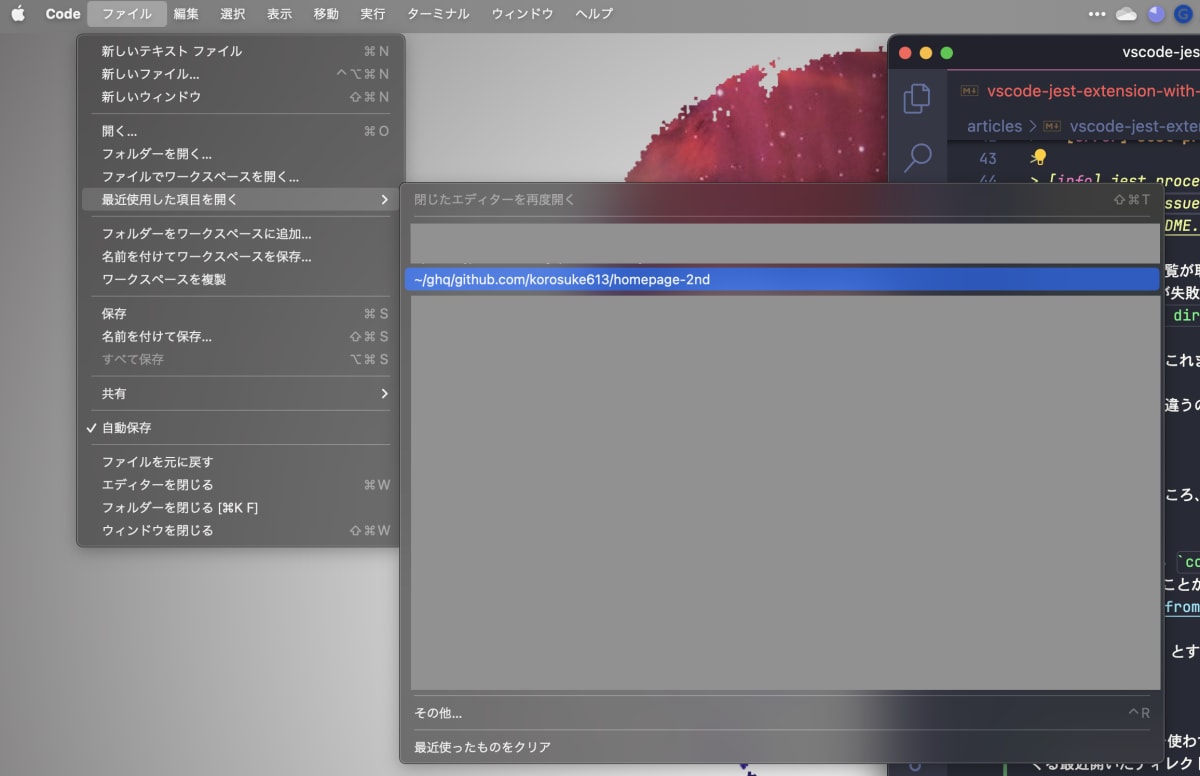Click line number 43 in VS Code editor
This screenshot has width=1200, height=776.
pos(988,158)
